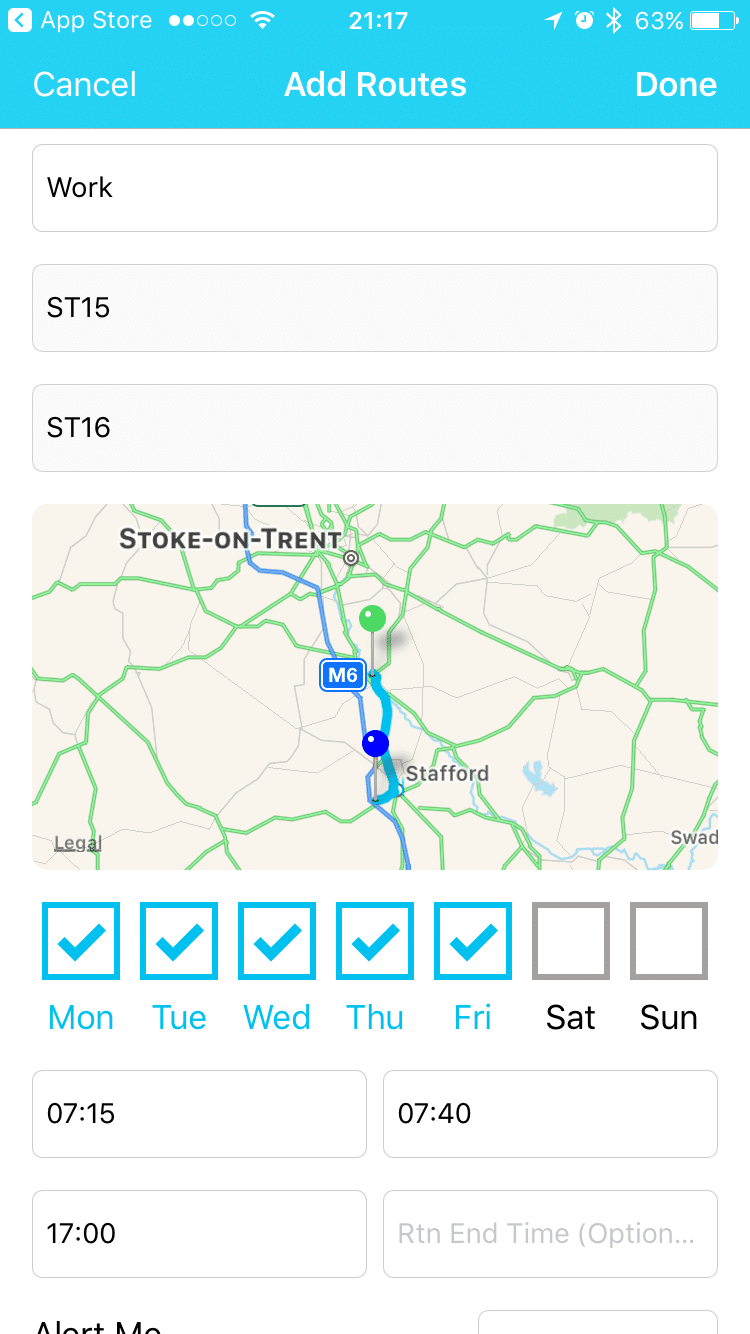Open the 07:15 departure time picker
The image size is (750, 1334).
pos(199,1113)
